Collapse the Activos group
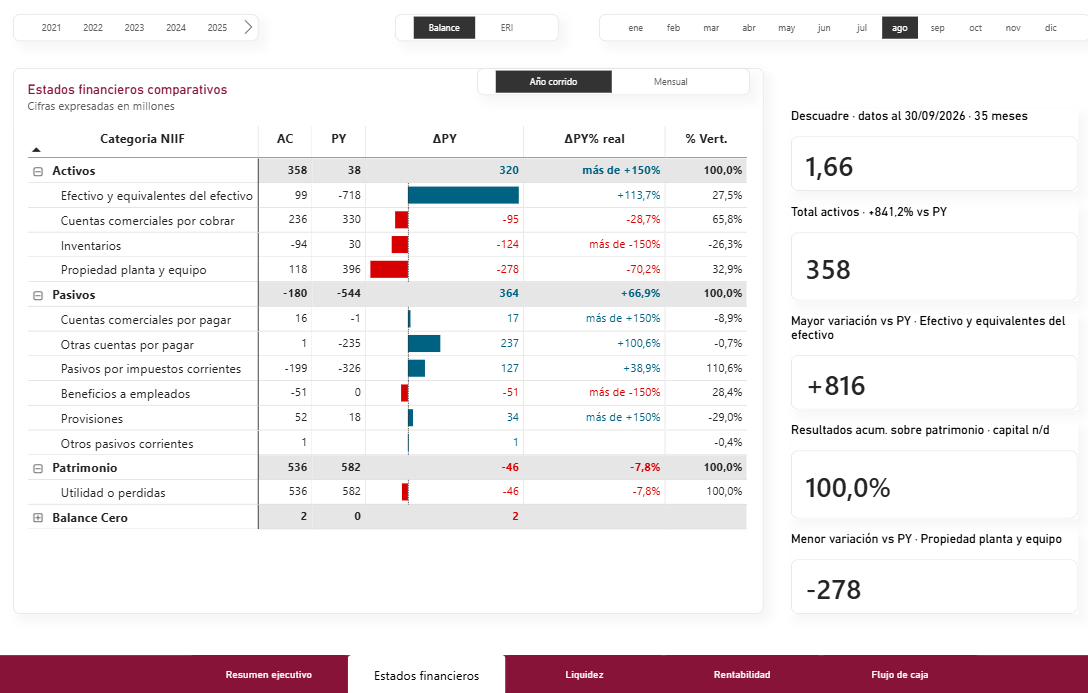The height and width of the screenshot is (693, 1088). click(x=38, y=171)
